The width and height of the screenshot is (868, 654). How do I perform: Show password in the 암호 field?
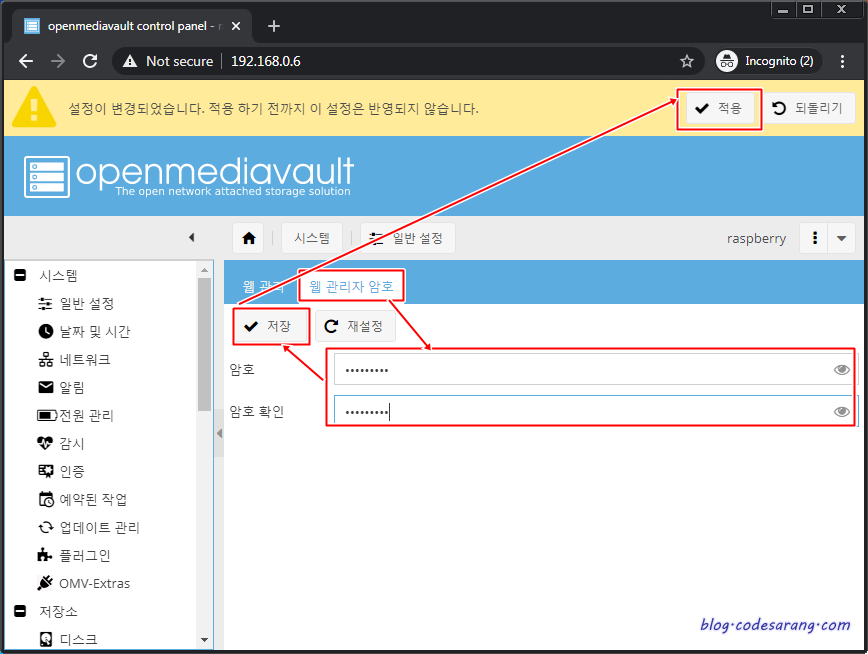(841, 370)
